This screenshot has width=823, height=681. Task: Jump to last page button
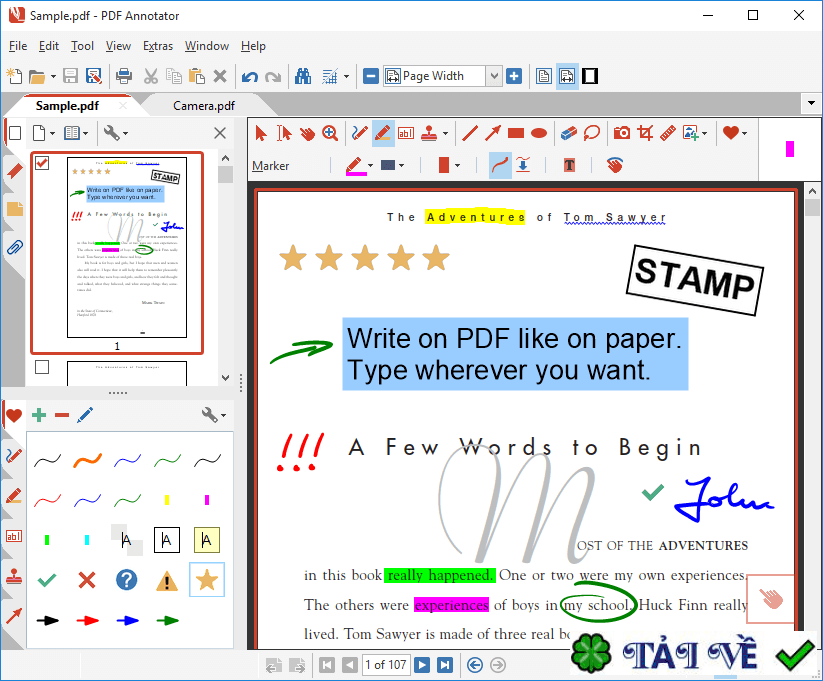tap(445, 665)
